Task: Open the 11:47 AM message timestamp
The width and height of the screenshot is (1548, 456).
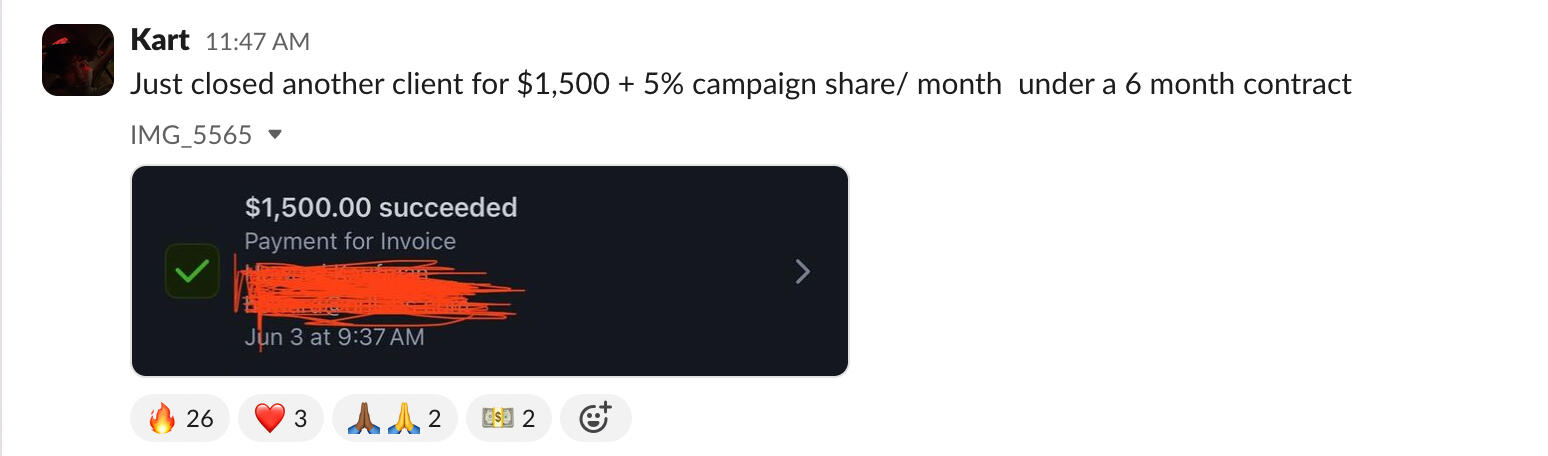Action: pyautogui.click(x=257, y=42)
